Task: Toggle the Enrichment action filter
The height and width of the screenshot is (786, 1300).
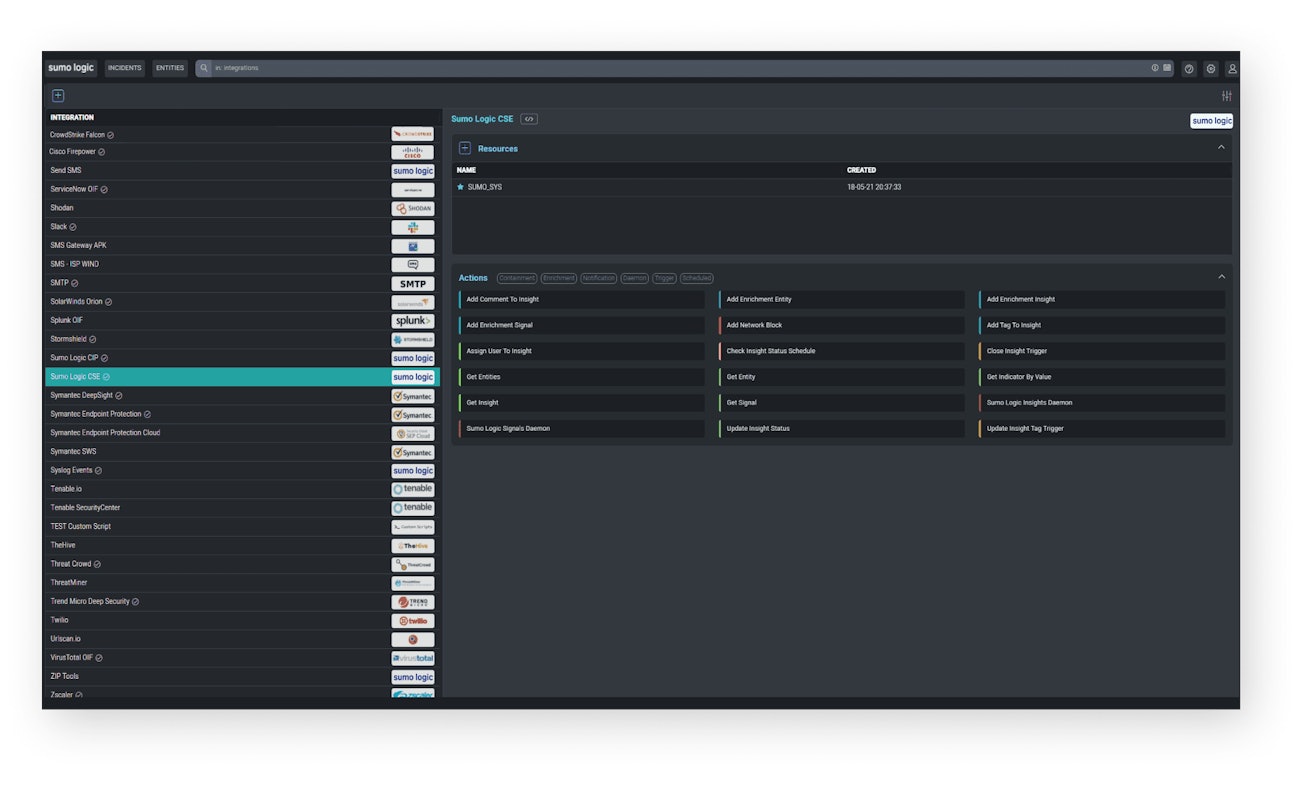Action: tap(559, 278)
